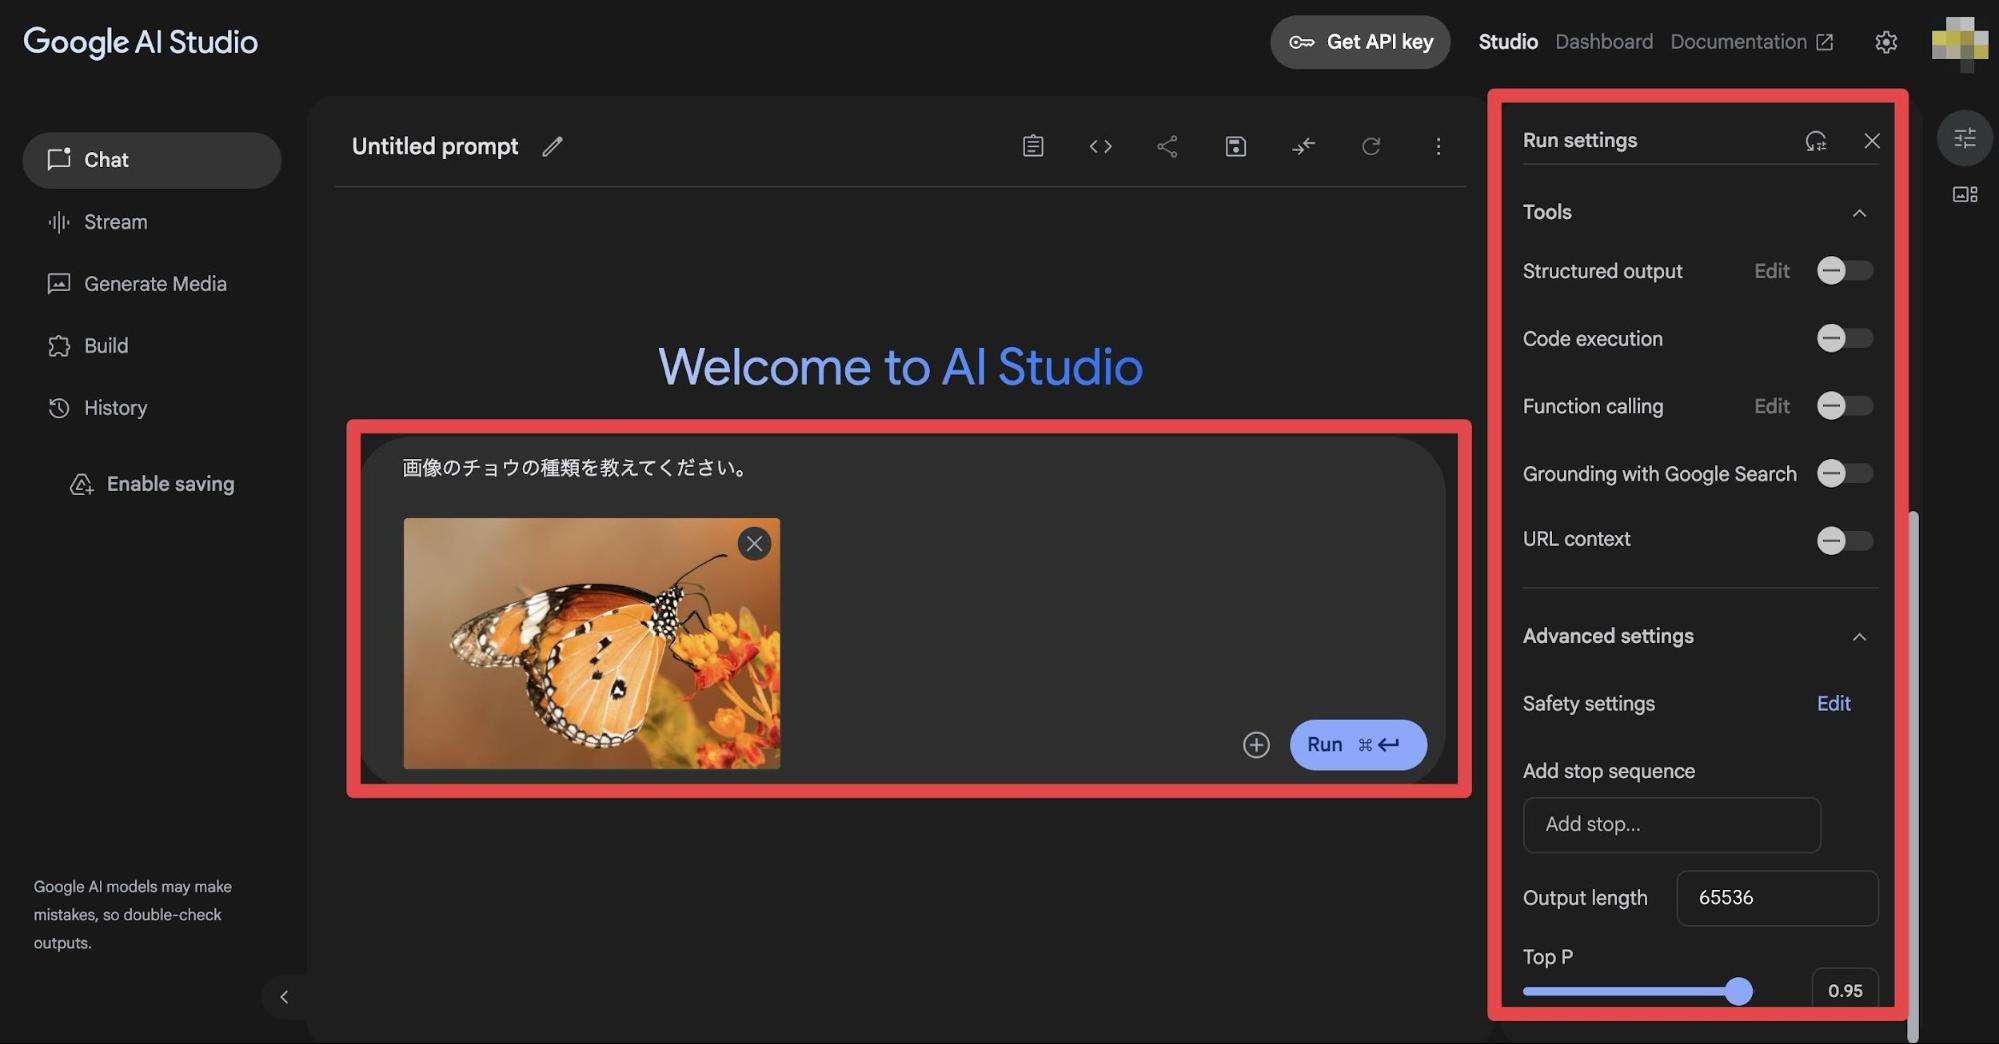Collapse the left sidebar with arrow icon
The image size is (1999, 1044).
pos(284,997)
